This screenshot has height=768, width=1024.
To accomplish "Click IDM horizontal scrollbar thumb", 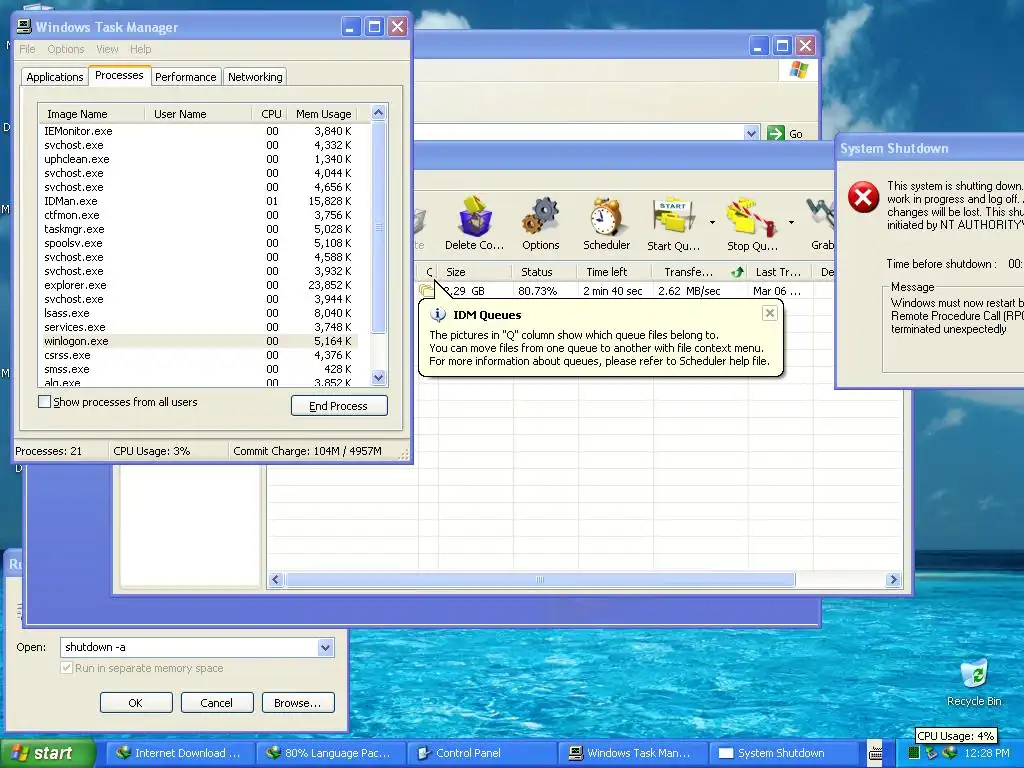I will [539, 579].
